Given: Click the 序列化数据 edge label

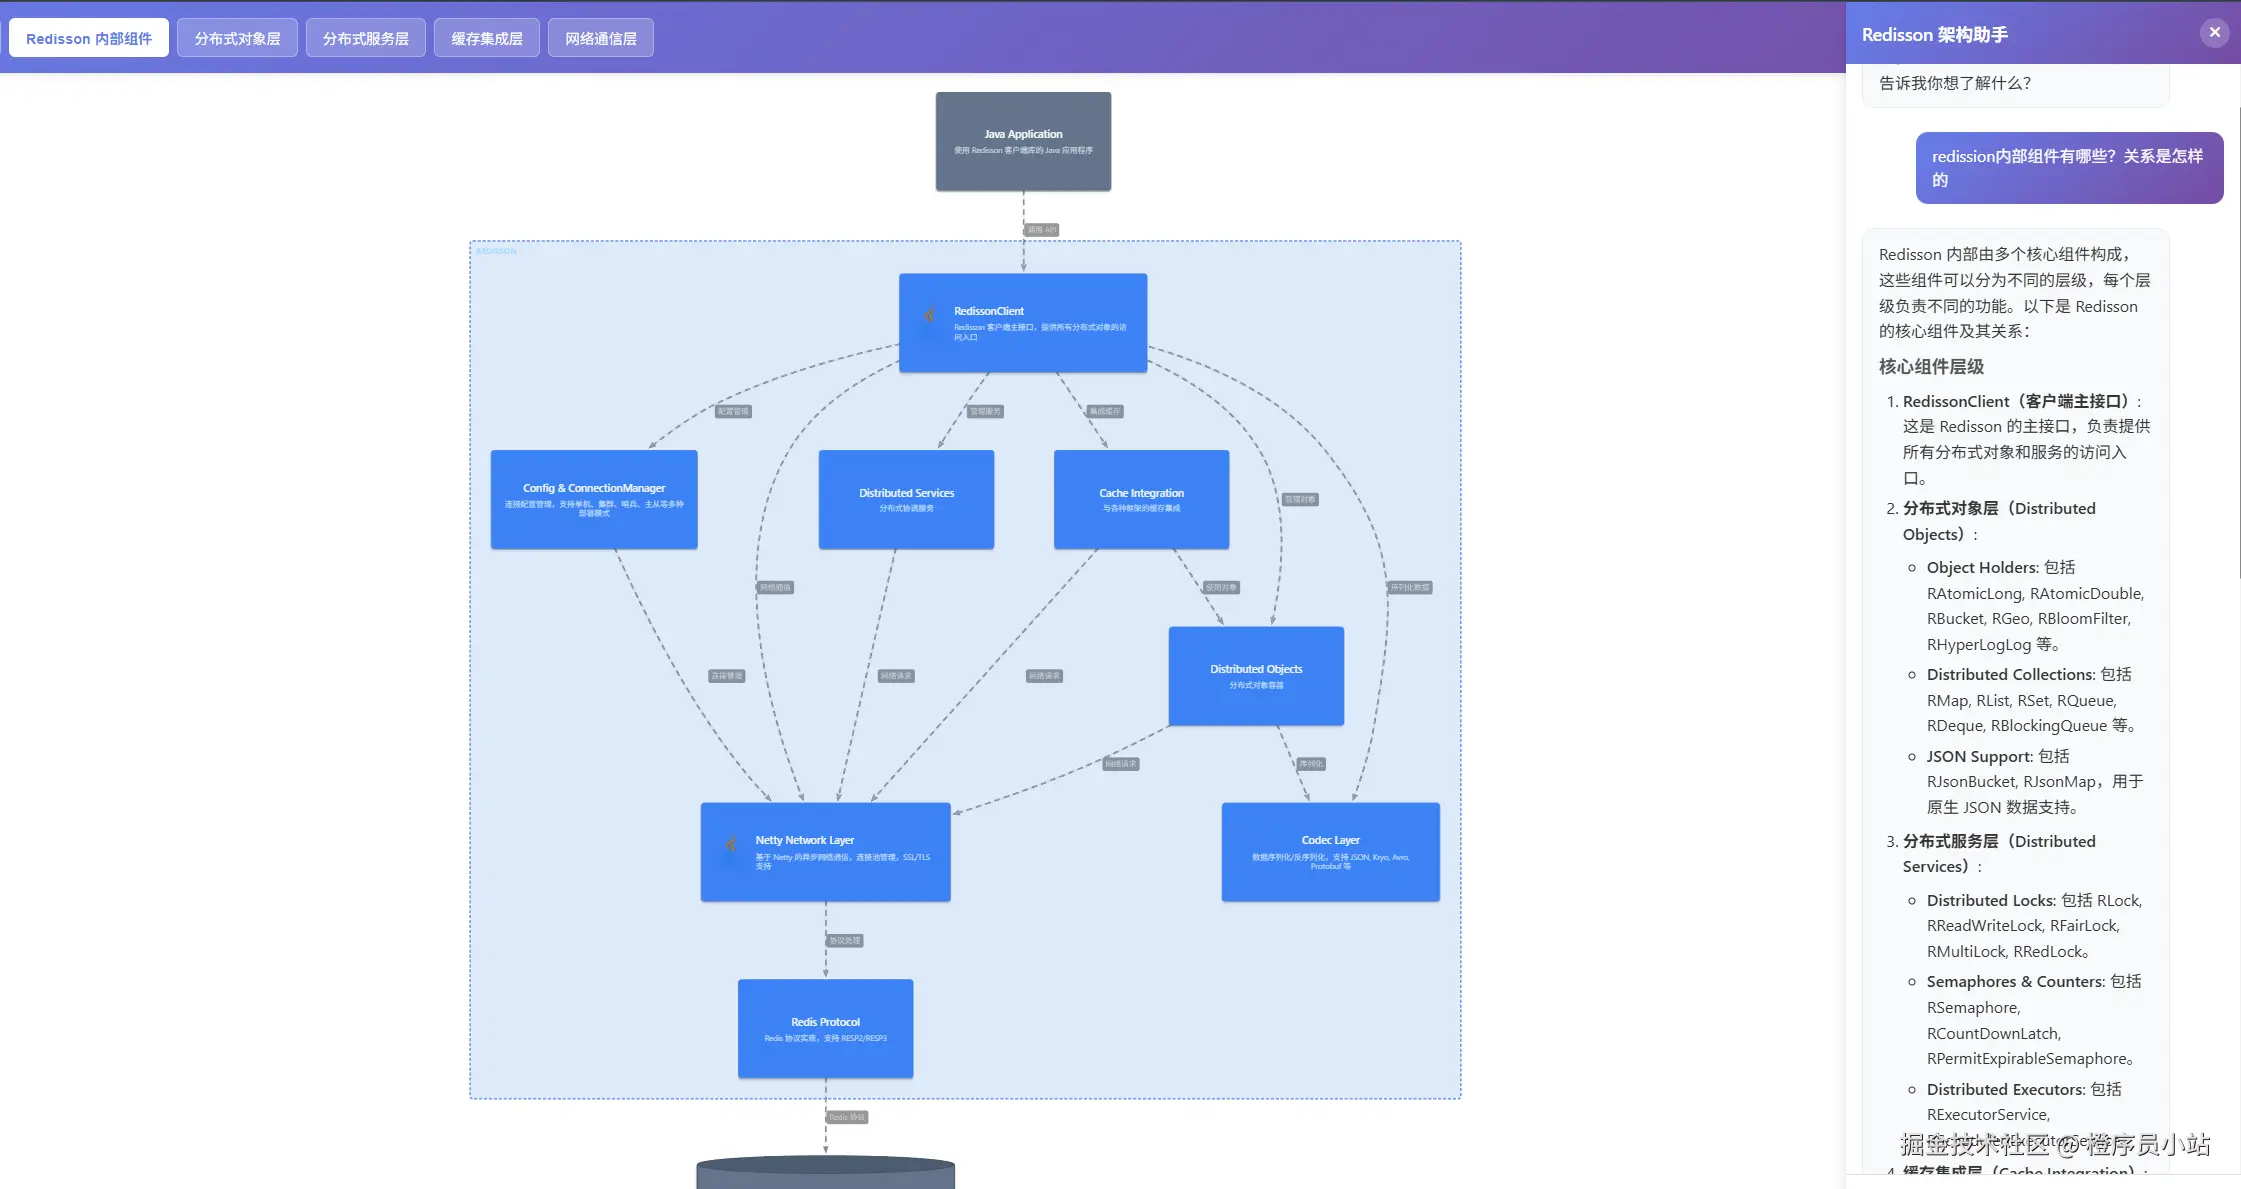Looking at the screenshot, I should coord(1410,587).
